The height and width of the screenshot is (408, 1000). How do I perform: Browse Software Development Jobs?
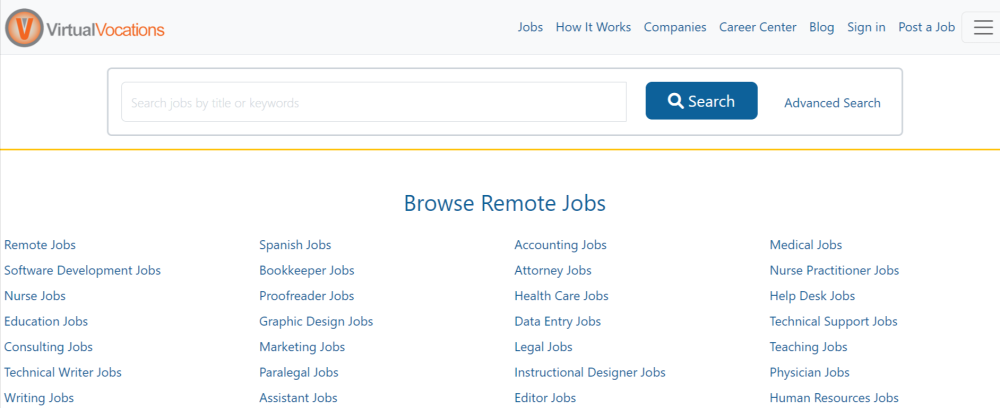coord(82,270)
